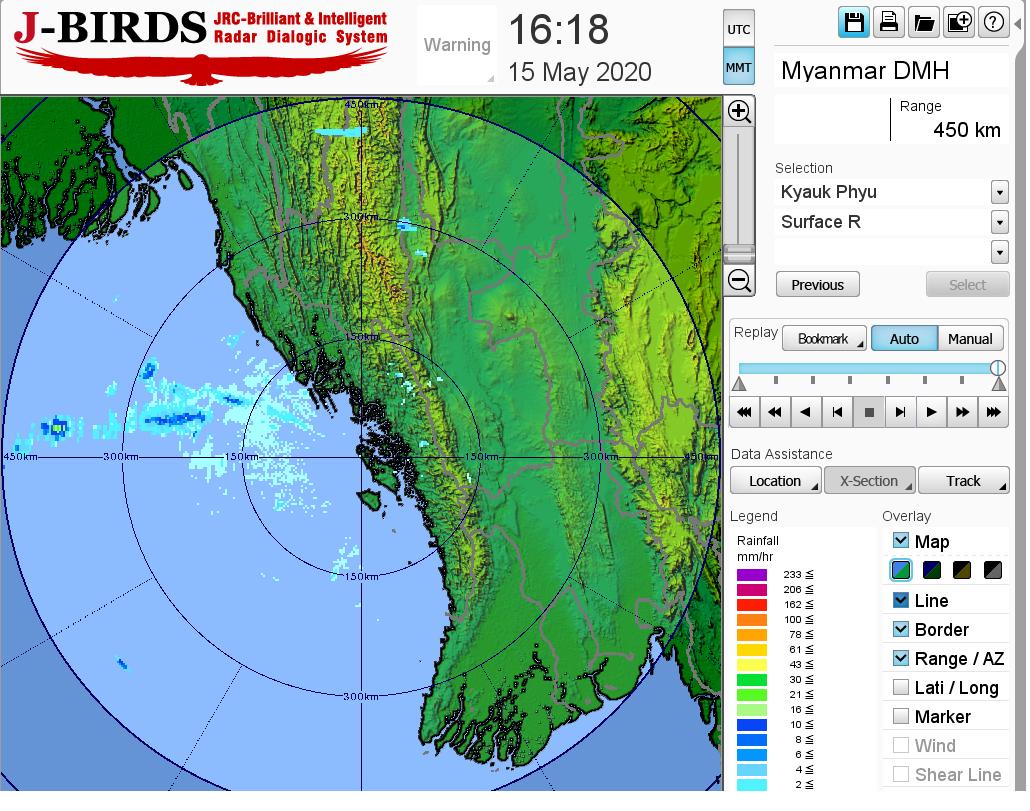Viewport: 1030px width, 811px height.
Task: Enable the Lati / Long overlay
Action: (x=901, y=687)
